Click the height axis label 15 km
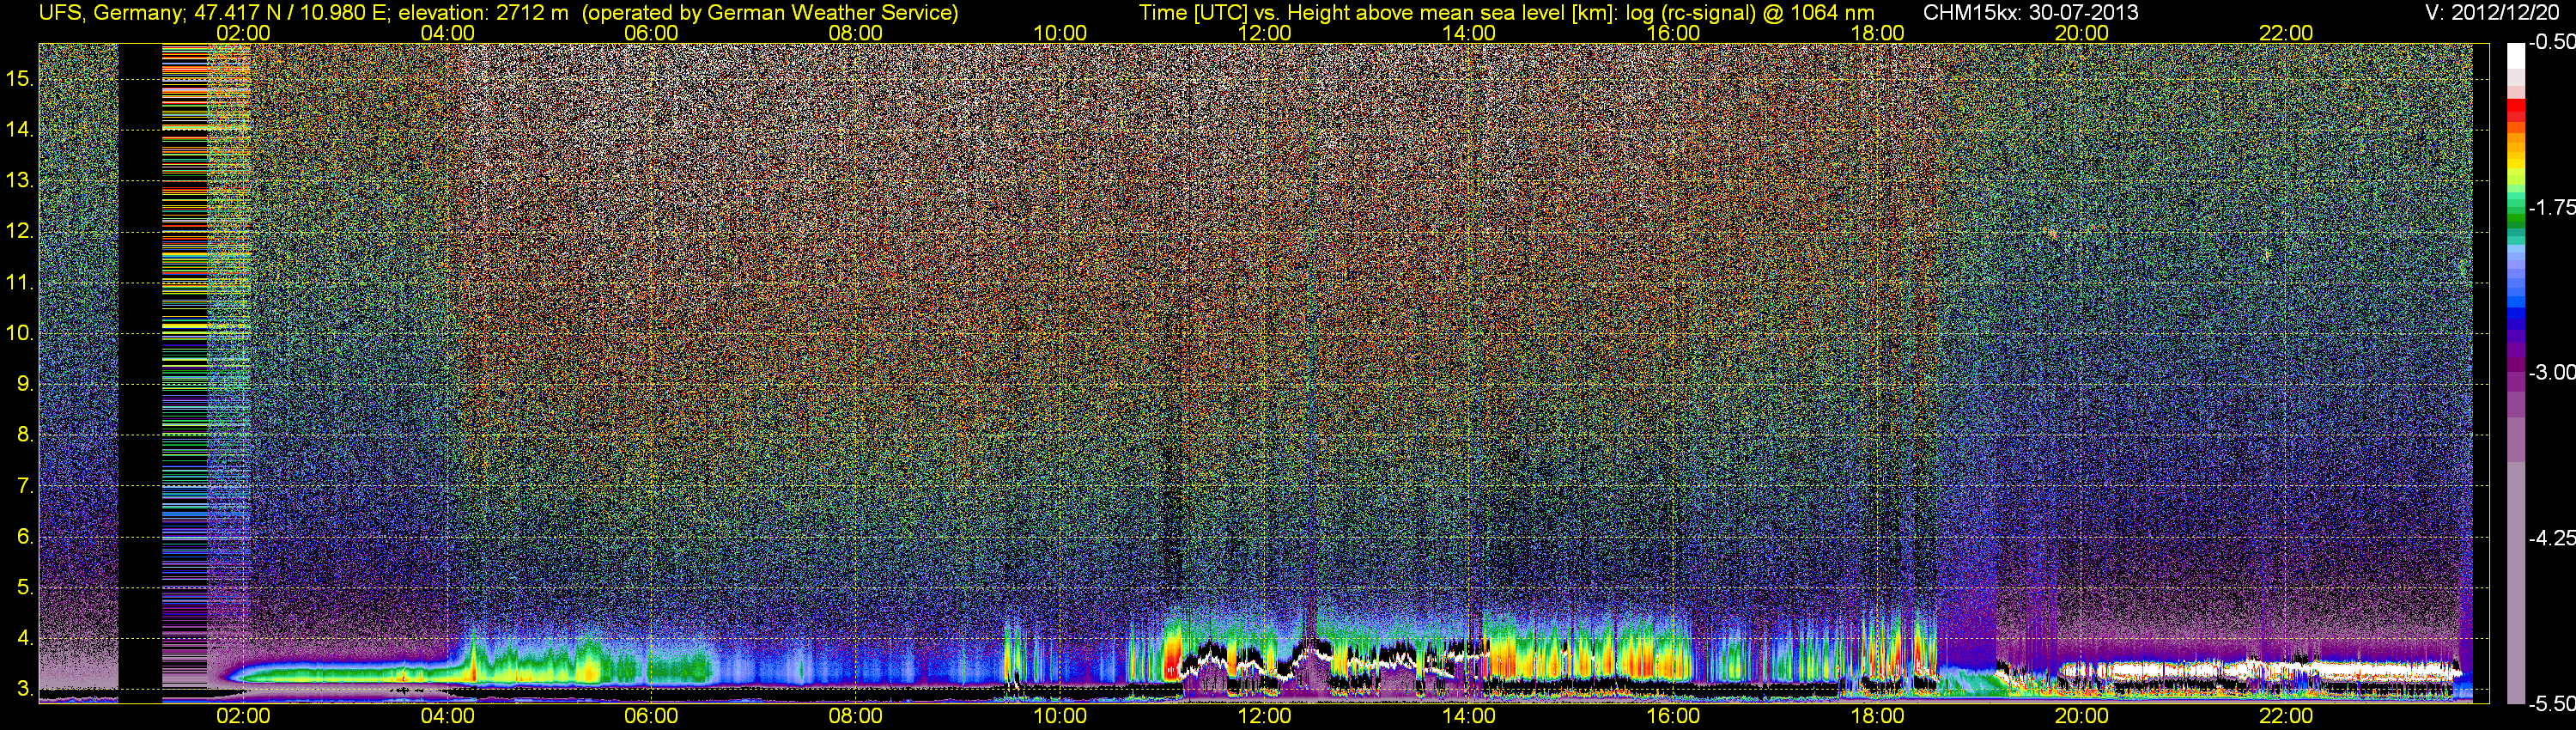 click(x=19, y=78)
